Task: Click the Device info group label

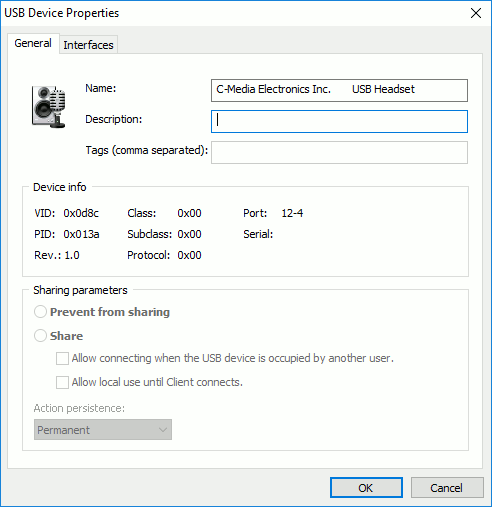Action: (x=60, y=187)
